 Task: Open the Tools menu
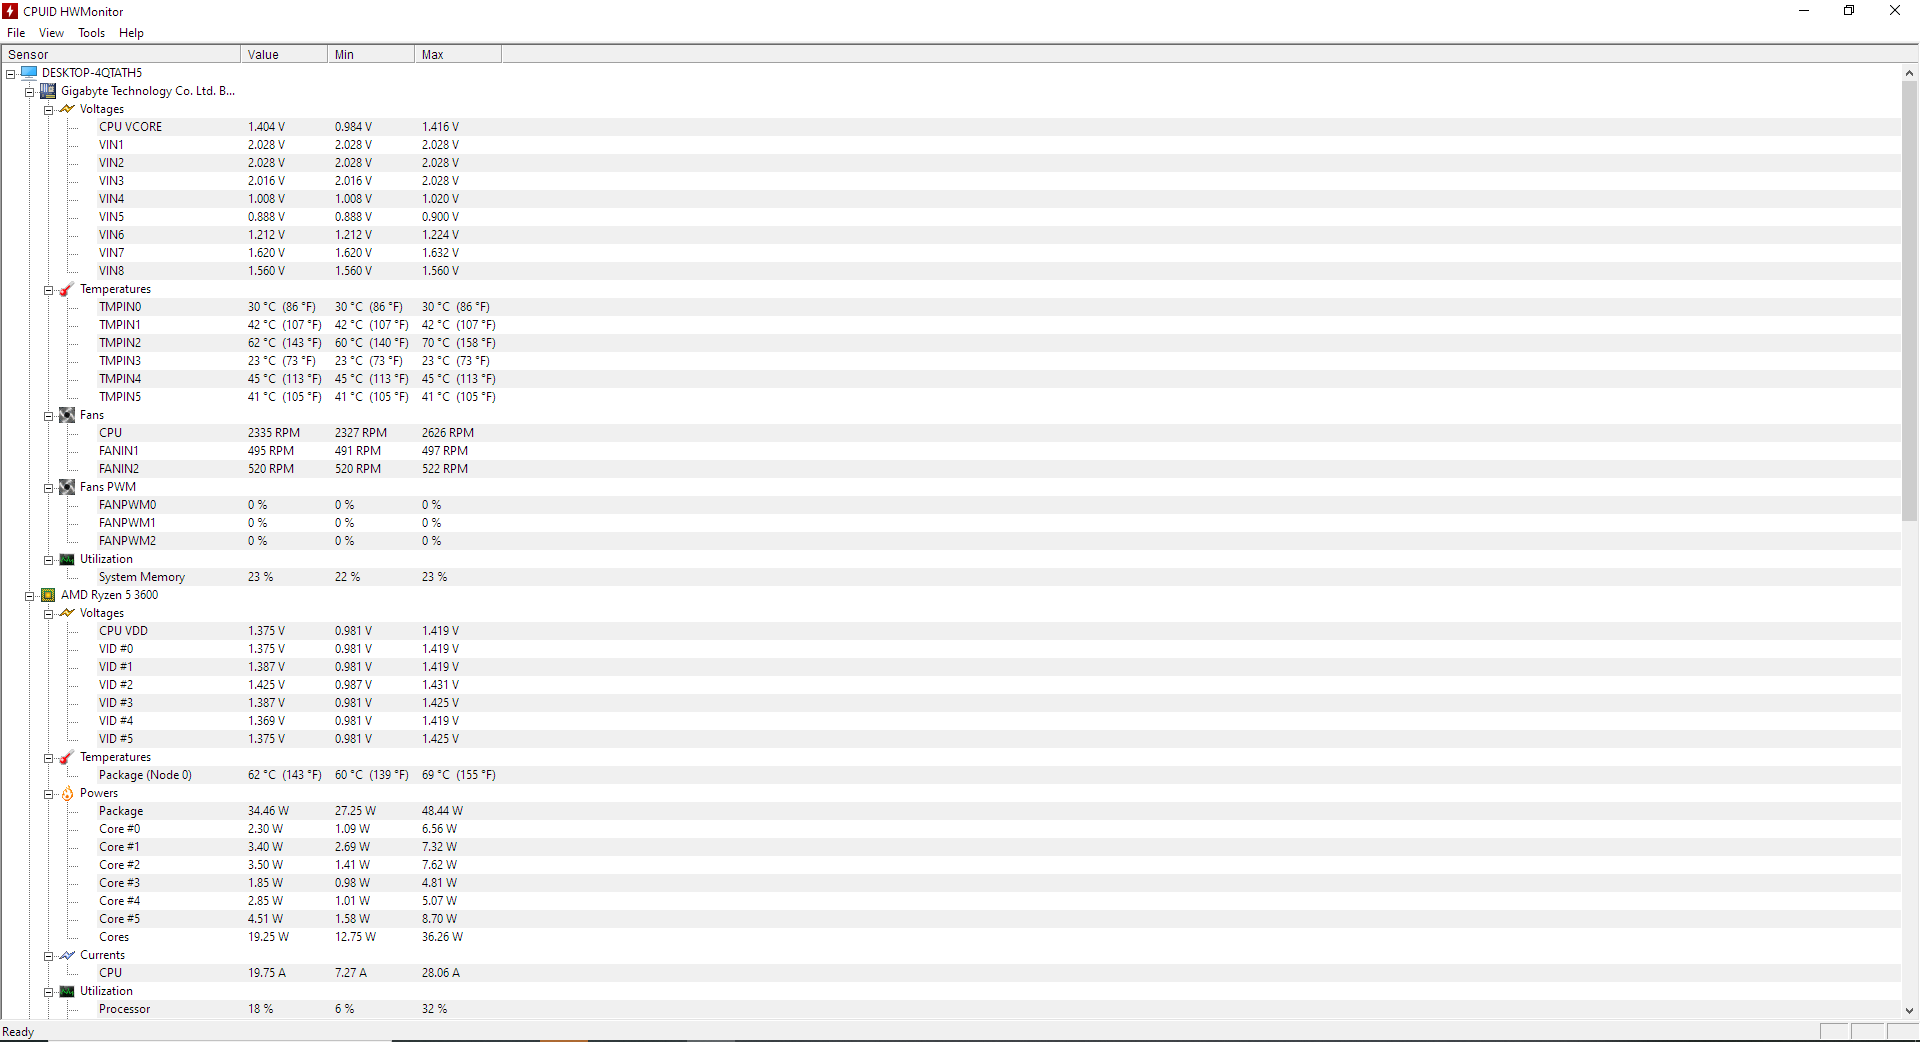pos(91,32)
